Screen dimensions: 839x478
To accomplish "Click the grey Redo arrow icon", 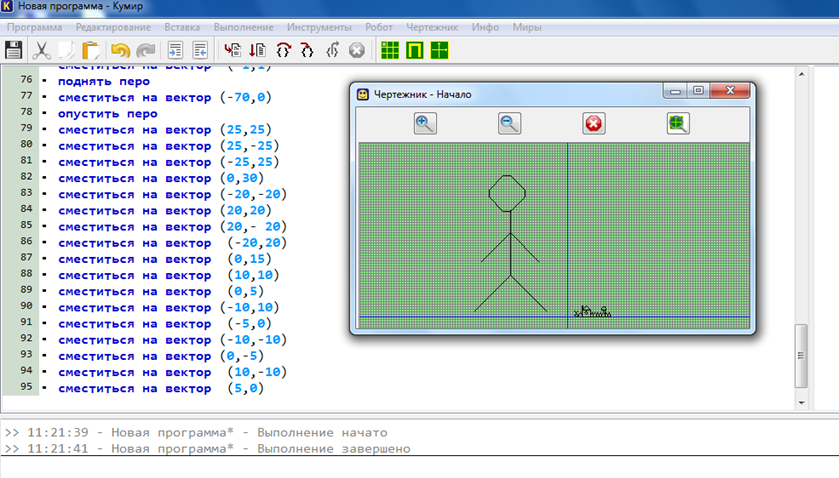I will click(146, 50).
